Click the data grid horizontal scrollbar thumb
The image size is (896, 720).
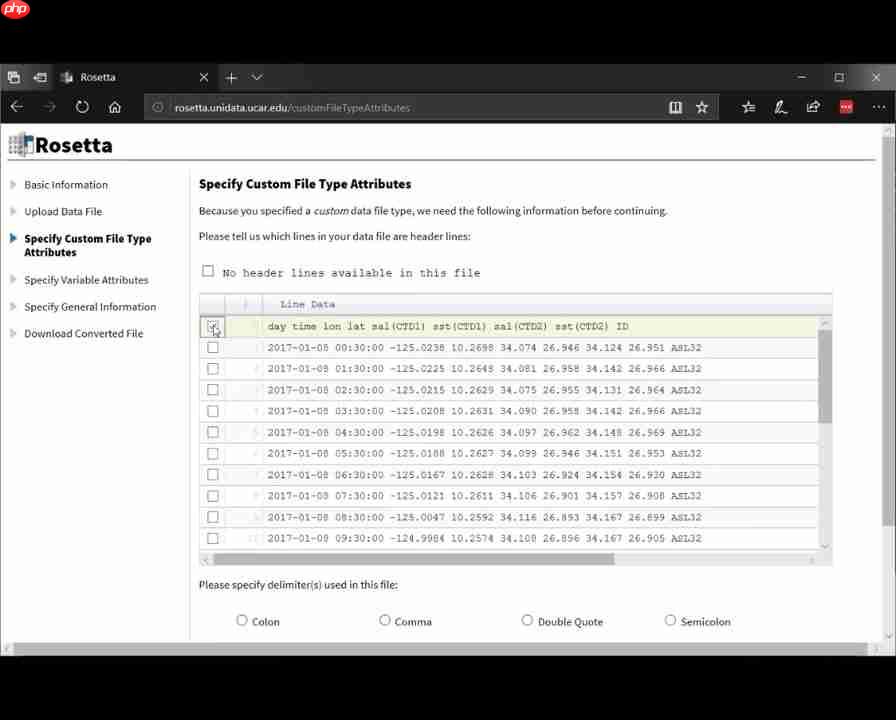[414, 559]
